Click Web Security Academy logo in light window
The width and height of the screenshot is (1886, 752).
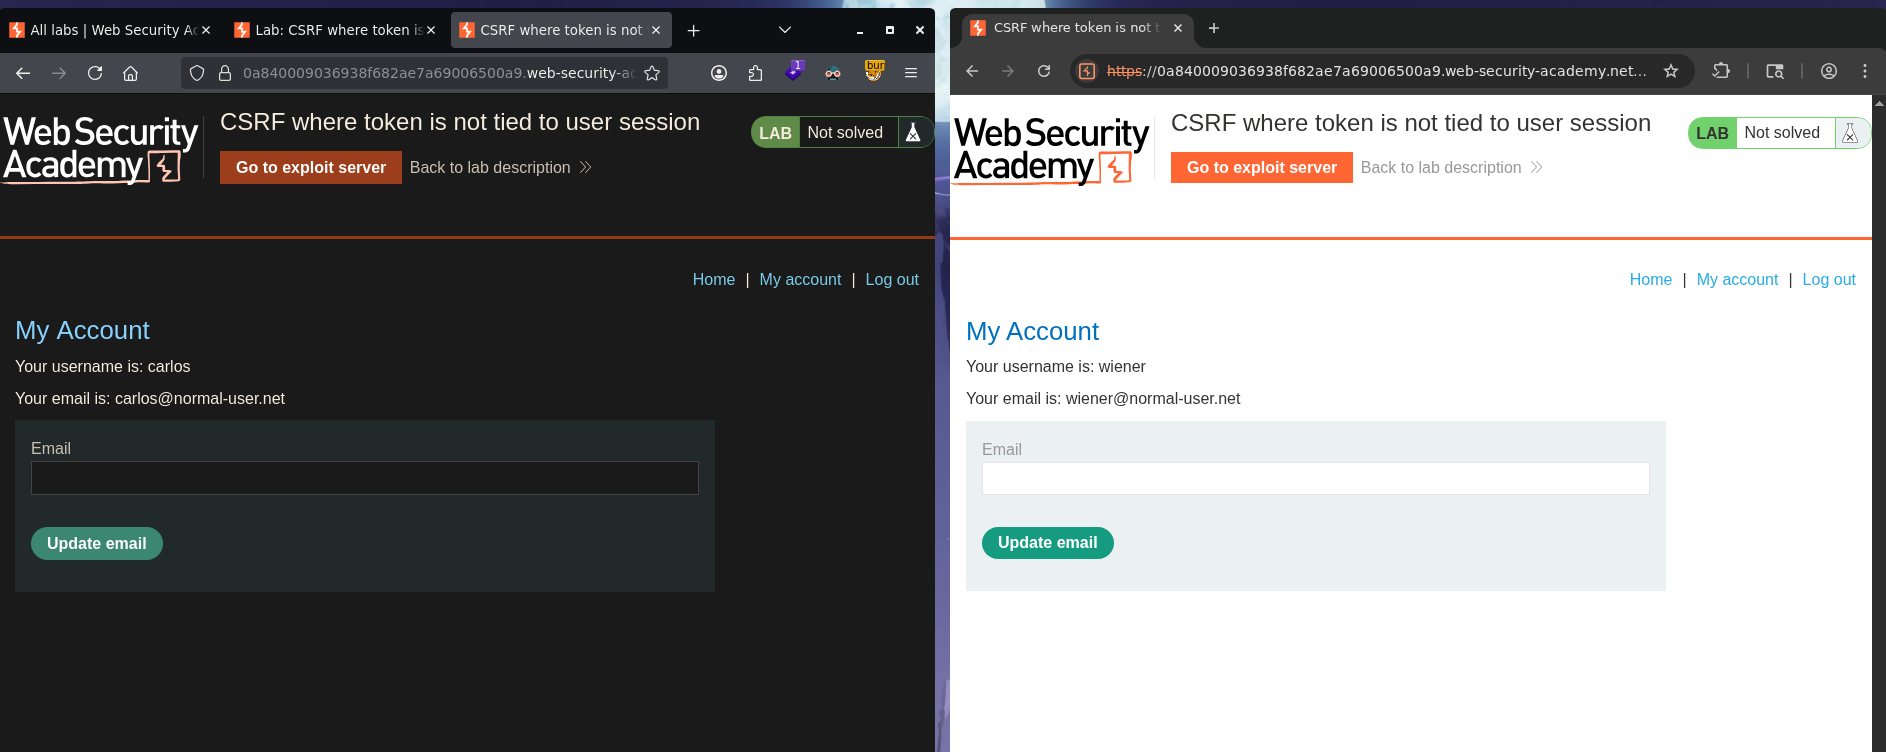coord(1051,151)
